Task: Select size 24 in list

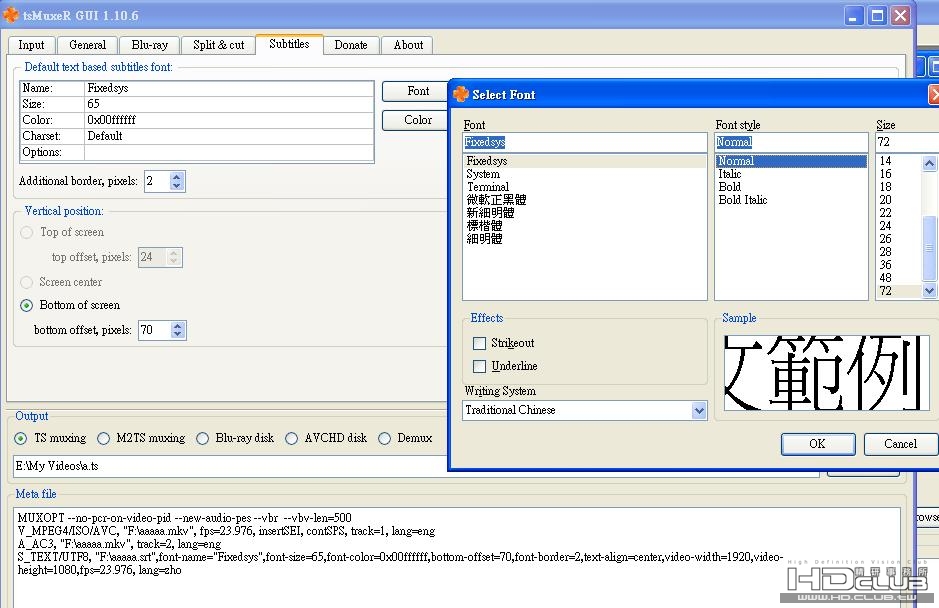Action: 899,226
